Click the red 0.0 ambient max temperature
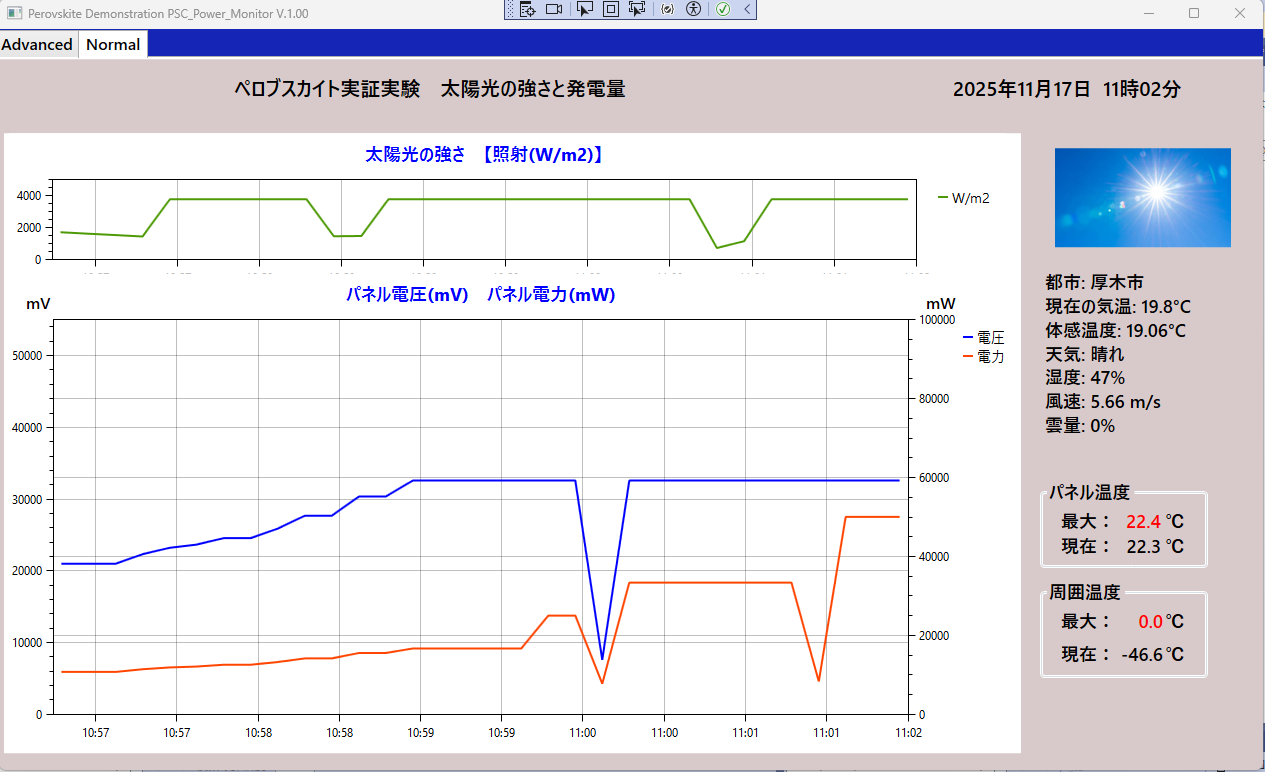Screen dimensions: 1265x772 point(1150,622)
